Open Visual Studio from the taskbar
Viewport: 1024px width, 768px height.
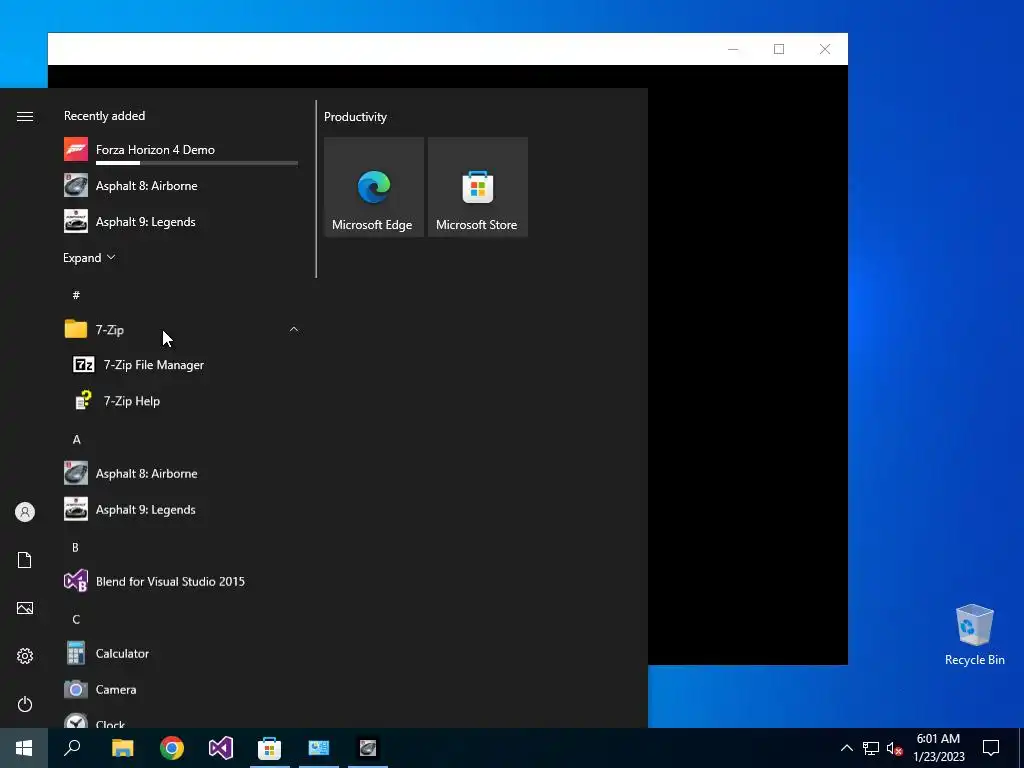221,748
